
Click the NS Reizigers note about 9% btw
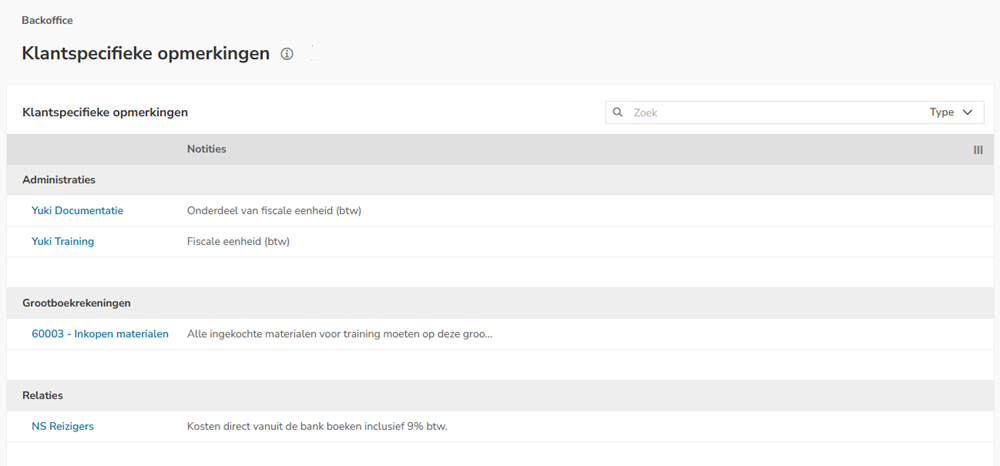point(317,426)
